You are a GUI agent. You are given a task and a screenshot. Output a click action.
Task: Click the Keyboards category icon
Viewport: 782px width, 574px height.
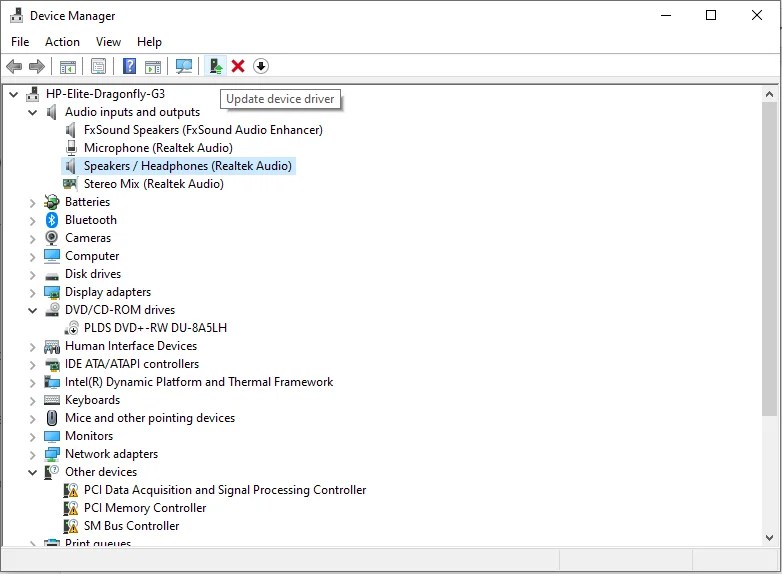[x=52, y=400]
